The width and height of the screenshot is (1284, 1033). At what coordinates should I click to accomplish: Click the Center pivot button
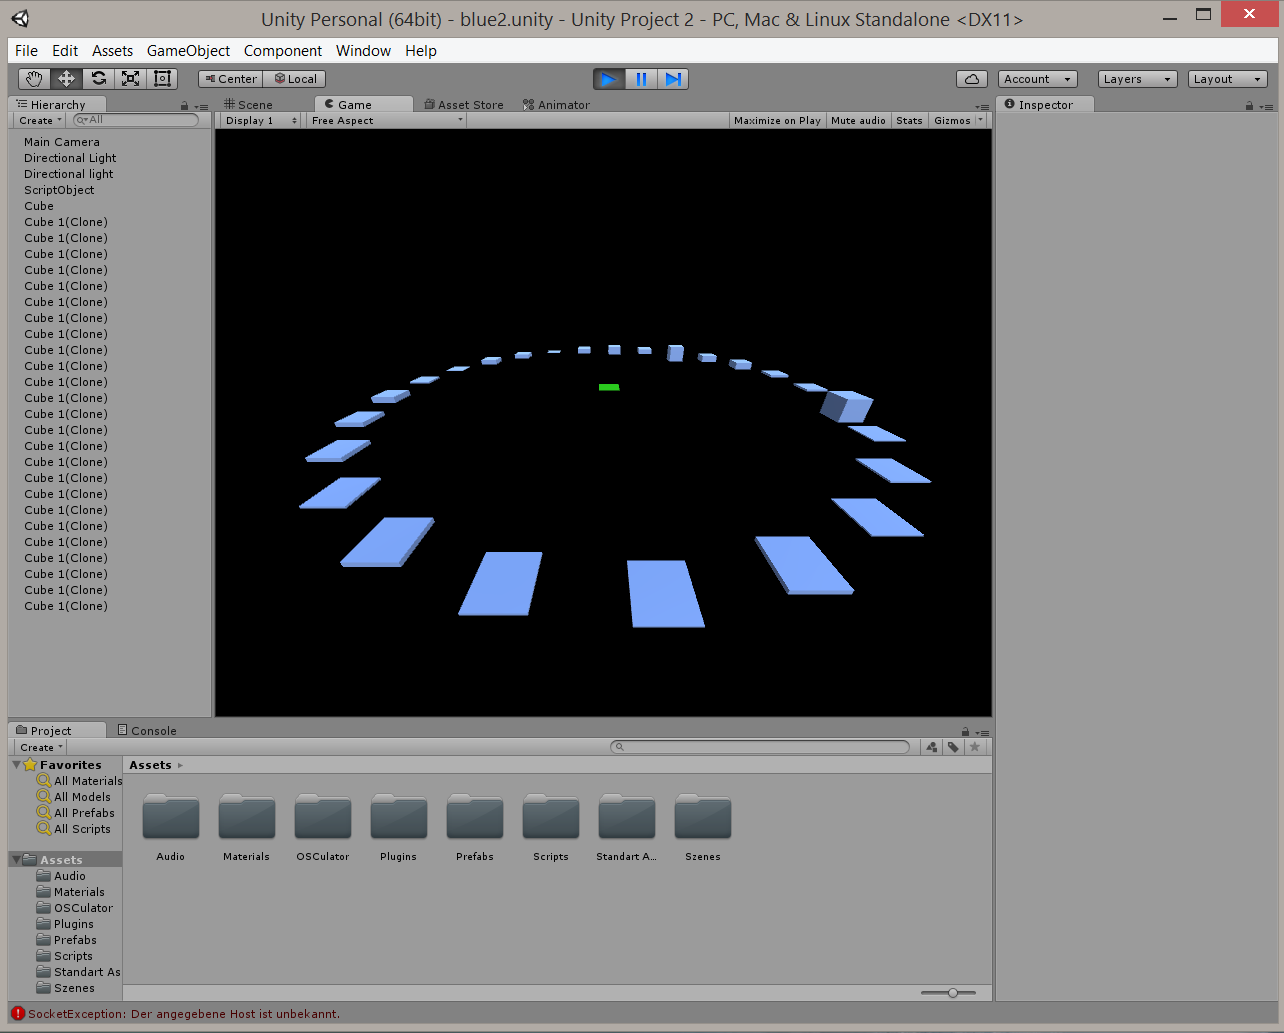point(230,79)
